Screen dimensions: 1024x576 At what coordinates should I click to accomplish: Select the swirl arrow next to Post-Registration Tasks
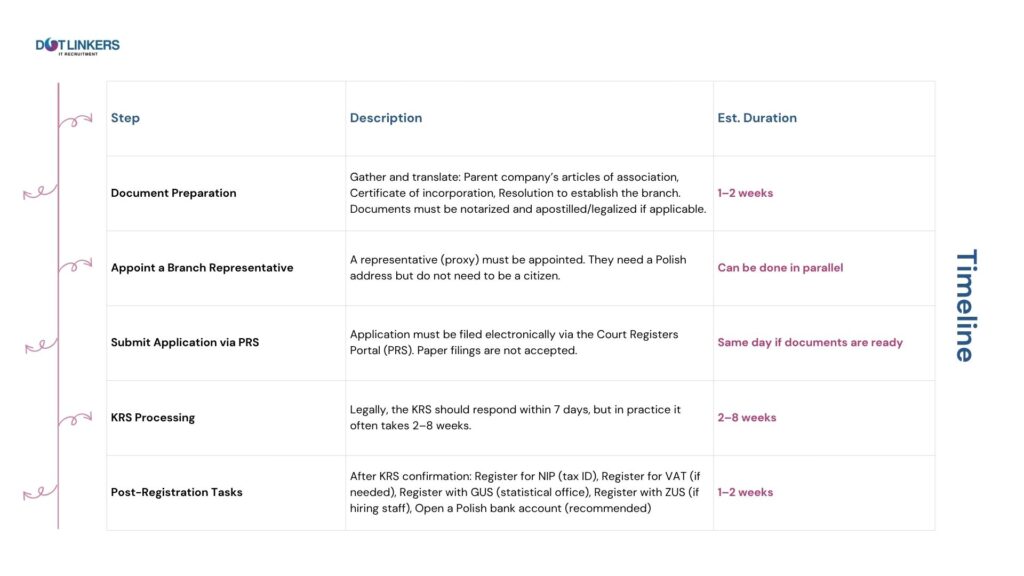[41, 492]
